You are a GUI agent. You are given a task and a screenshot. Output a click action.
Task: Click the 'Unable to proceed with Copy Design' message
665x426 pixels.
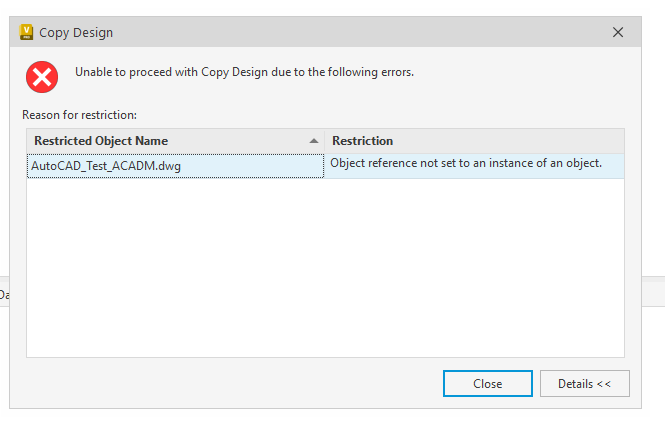click(x=244, y=72)
